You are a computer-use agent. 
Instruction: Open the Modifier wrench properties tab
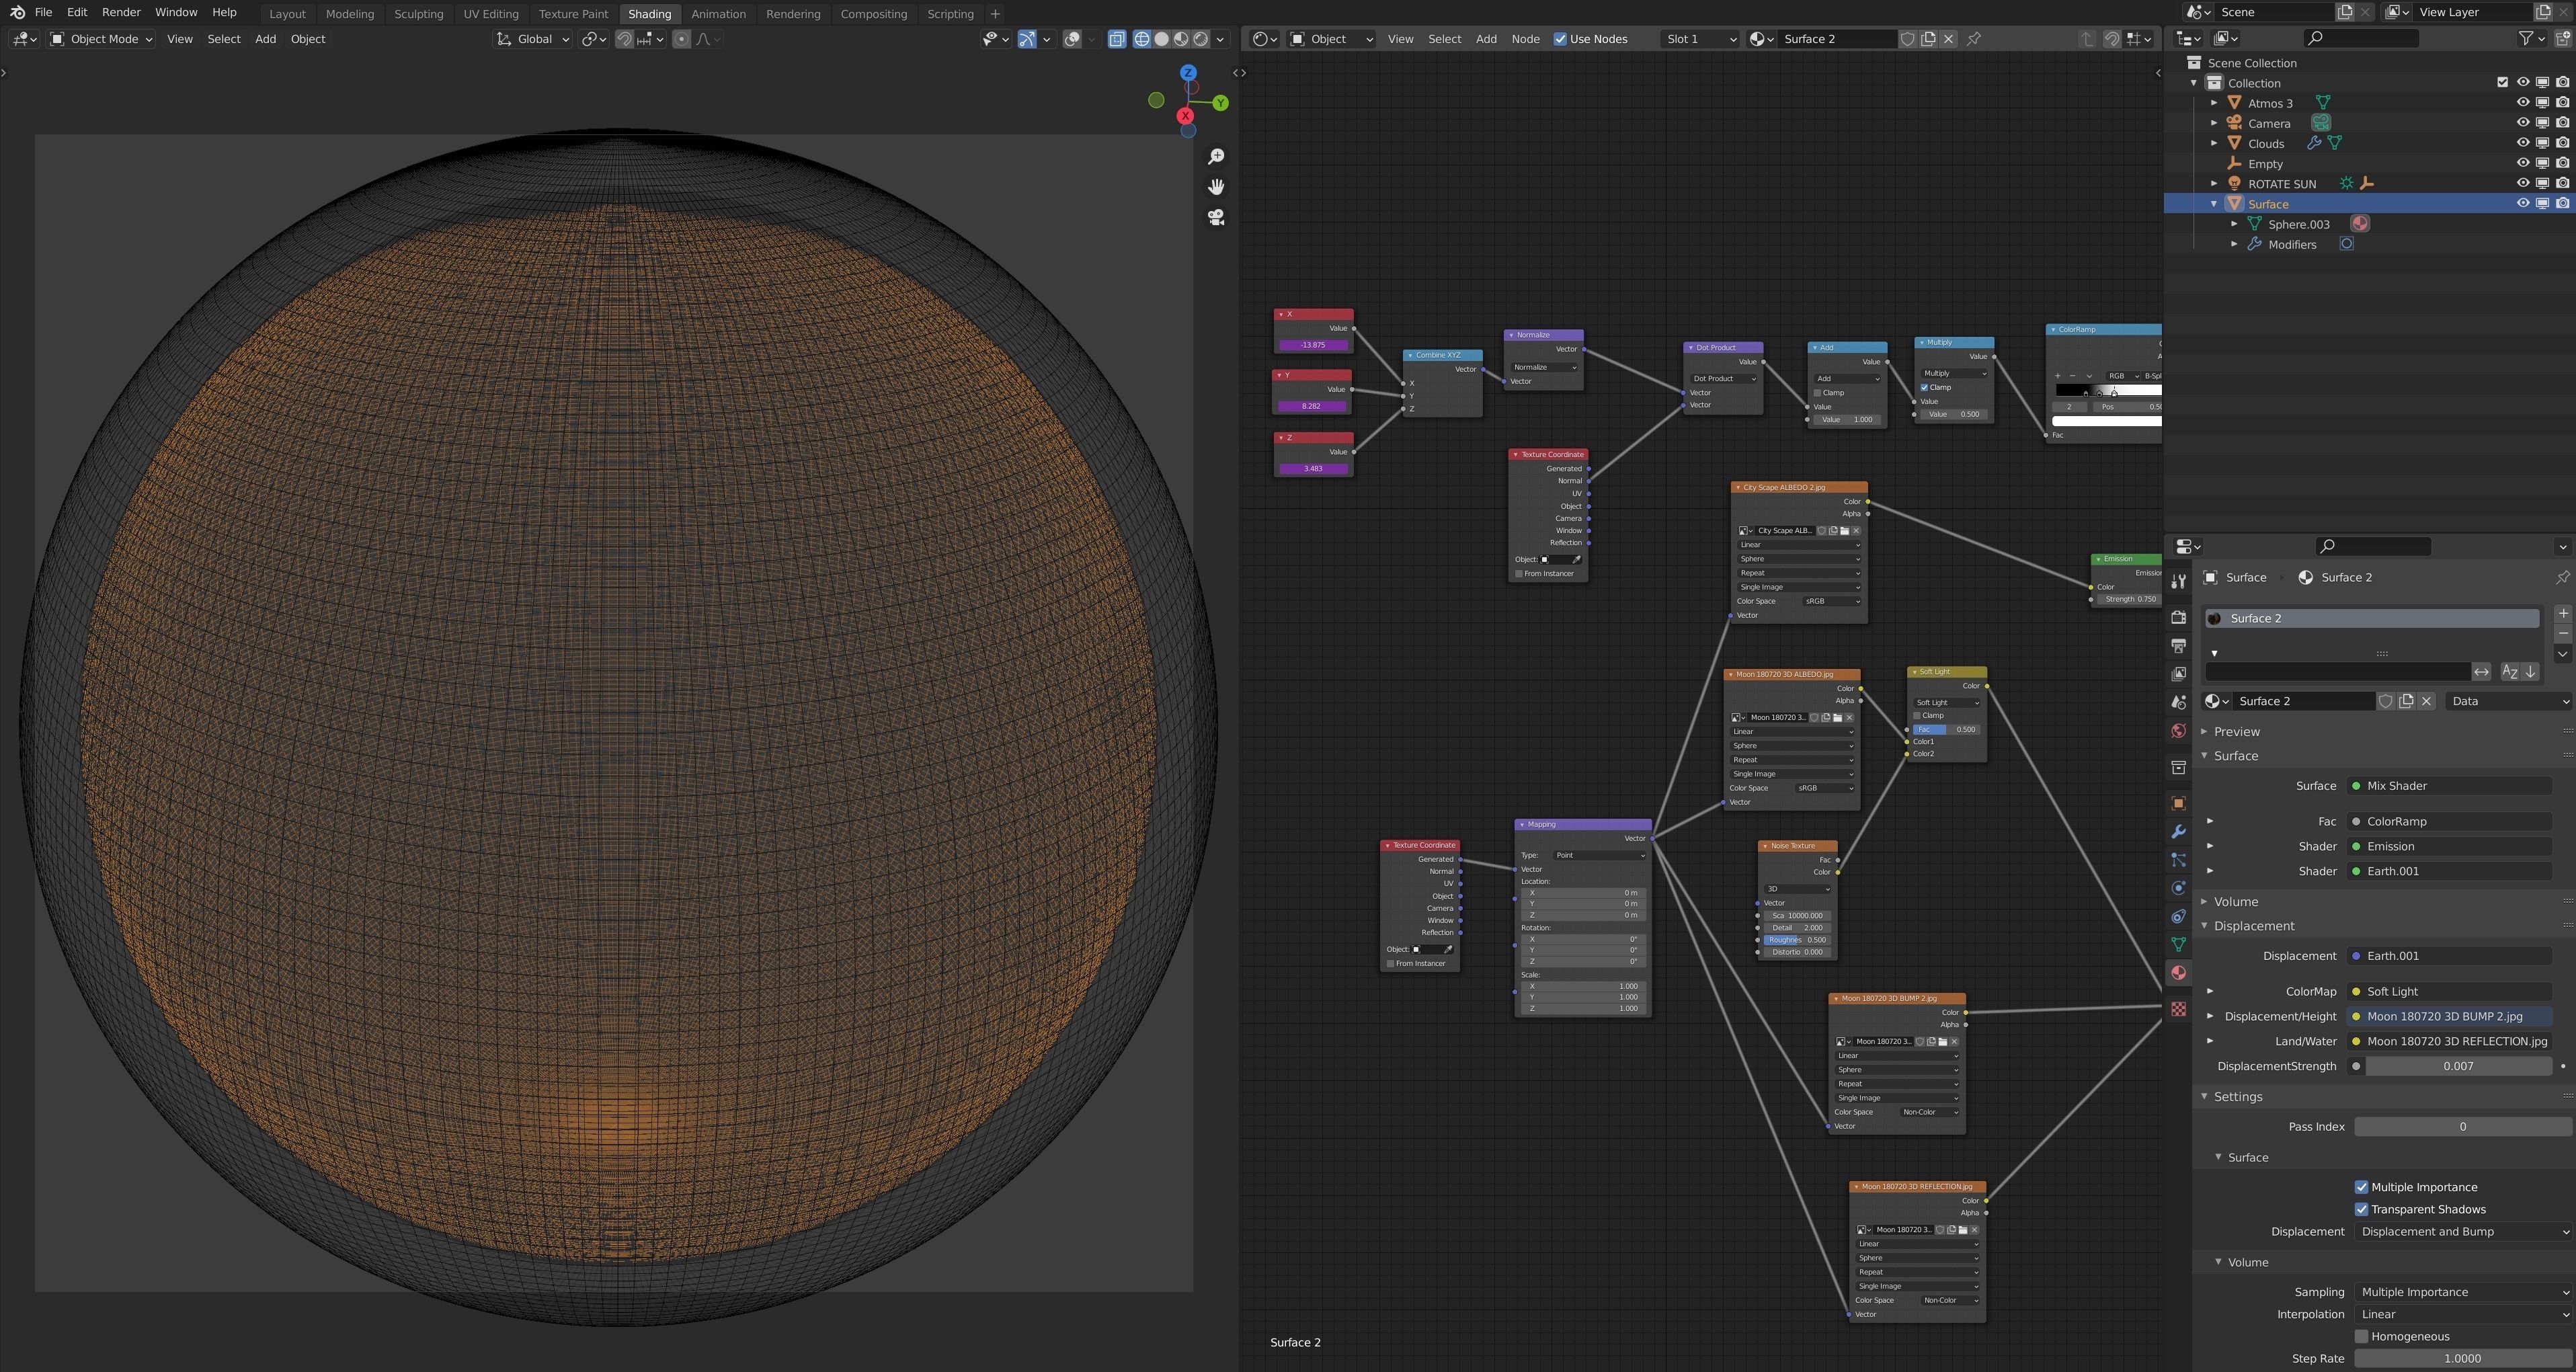pos(2178,832)
